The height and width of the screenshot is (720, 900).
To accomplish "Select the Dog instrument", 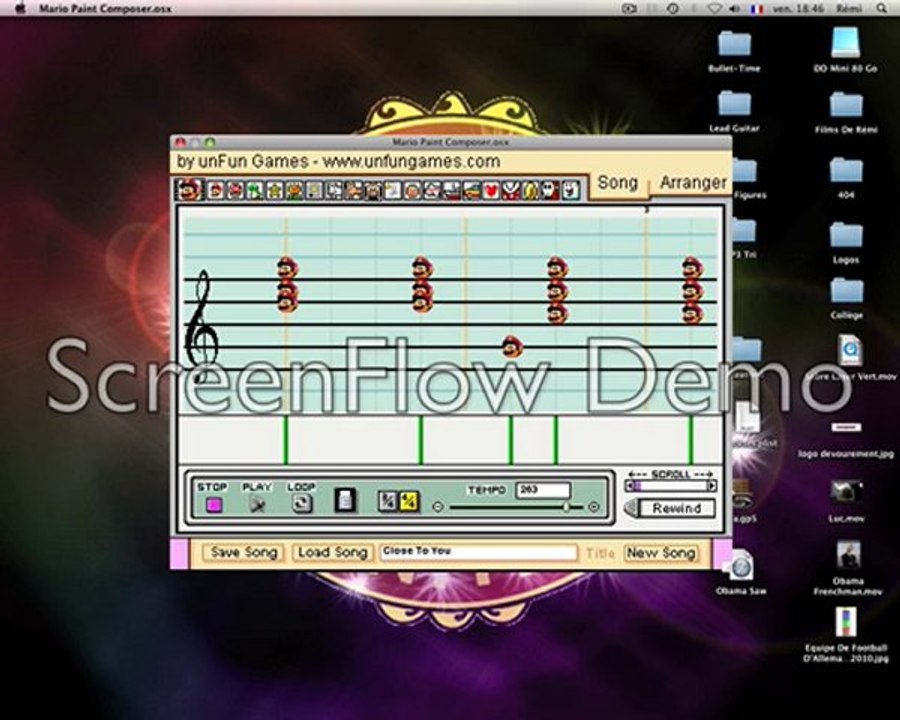I will (x=335, y=190).
